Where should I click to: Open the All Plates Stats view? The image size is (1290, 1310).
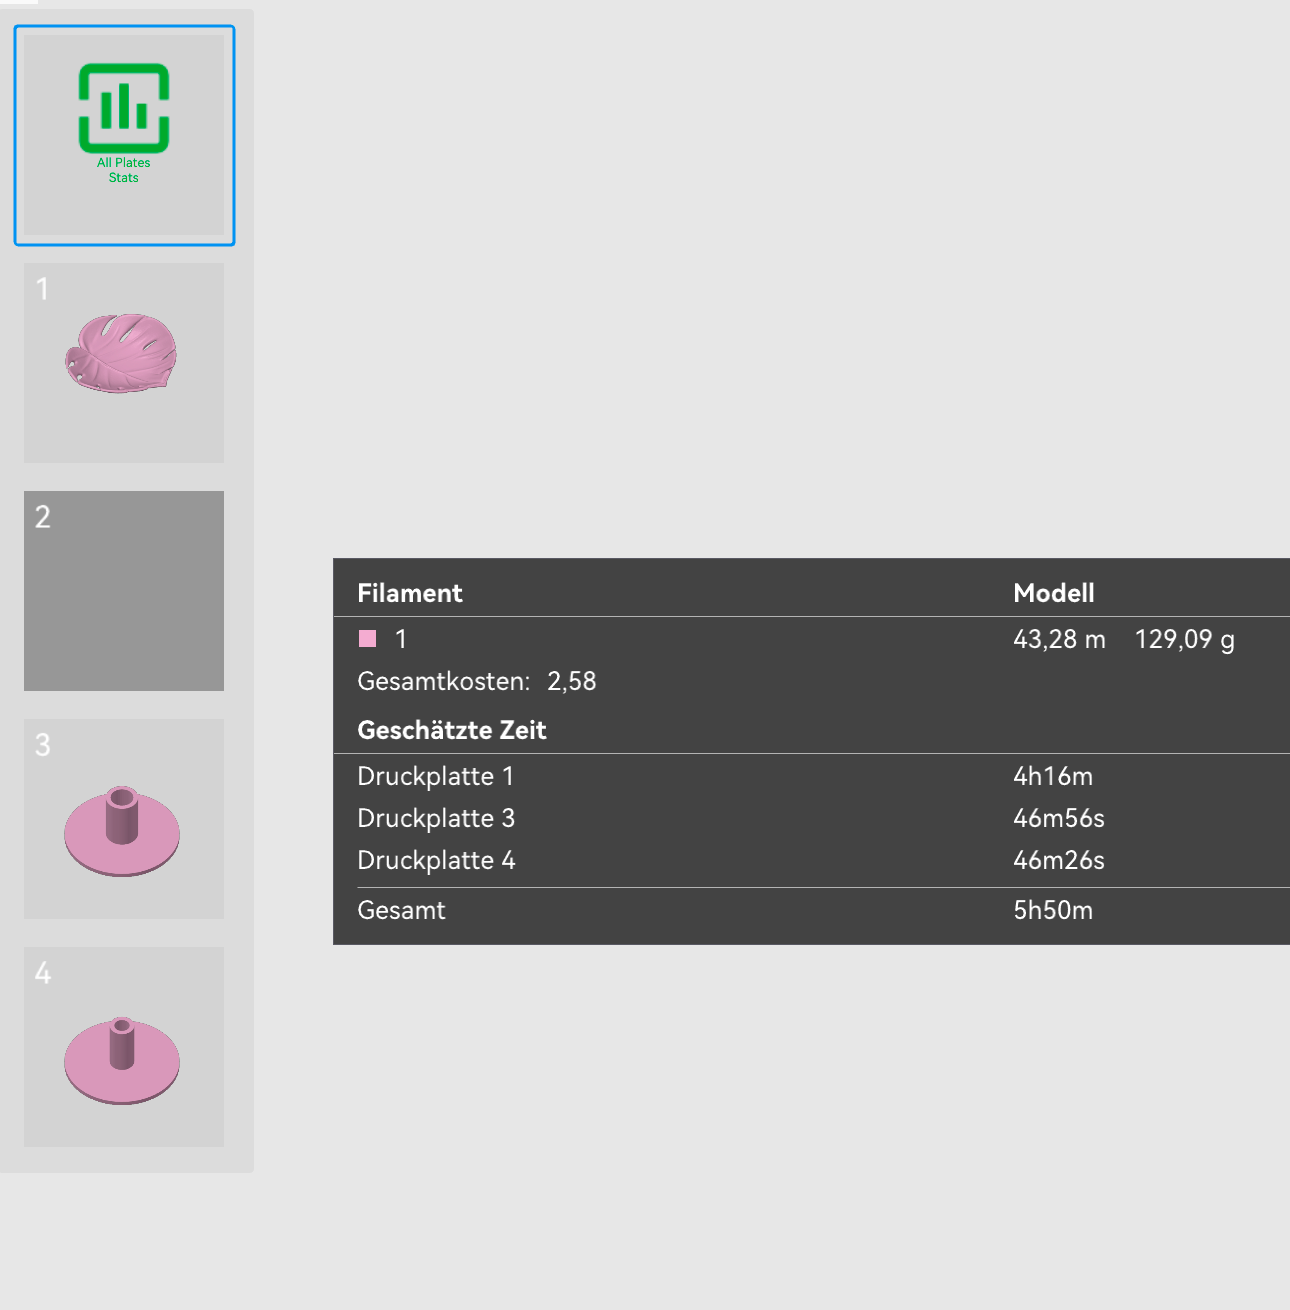pos(124,135)
